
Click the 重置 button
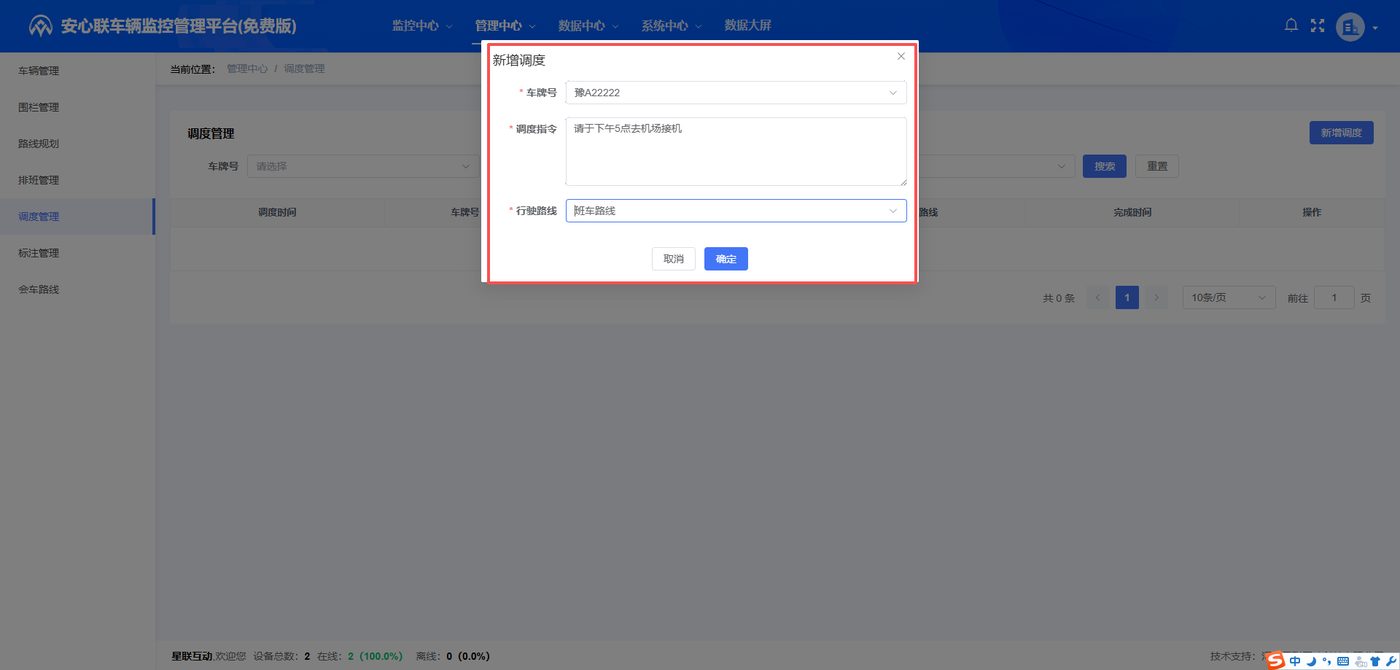point(1157,166)
